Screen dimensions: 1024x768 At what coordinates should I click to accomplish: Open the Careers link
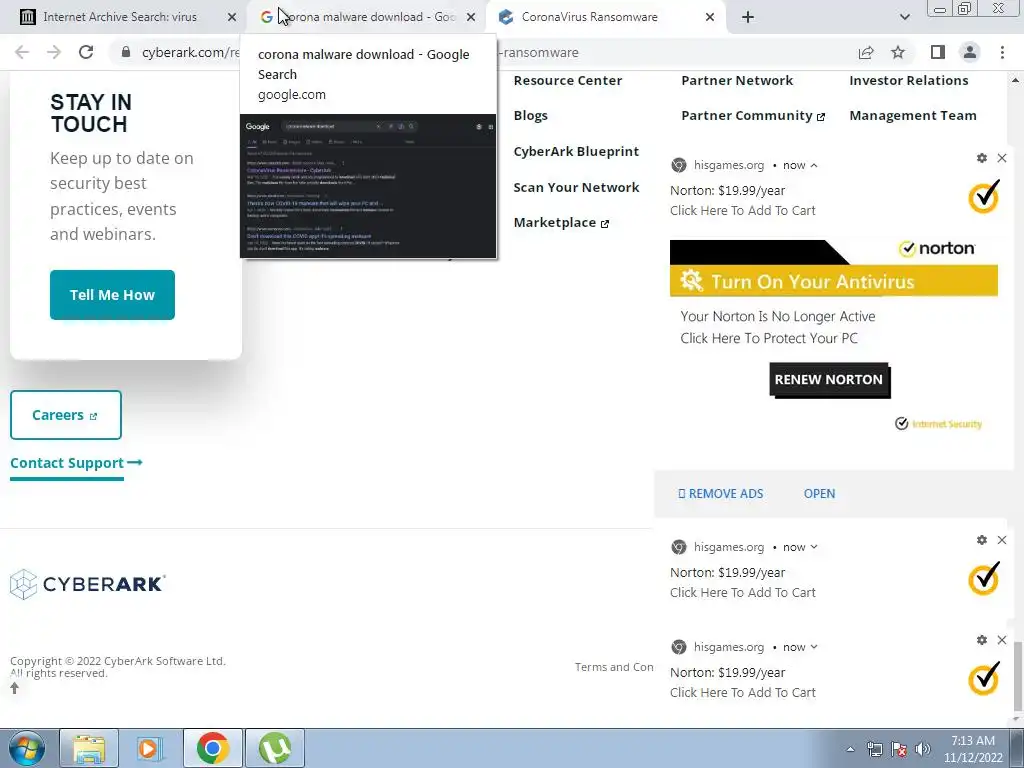[66, 415]
